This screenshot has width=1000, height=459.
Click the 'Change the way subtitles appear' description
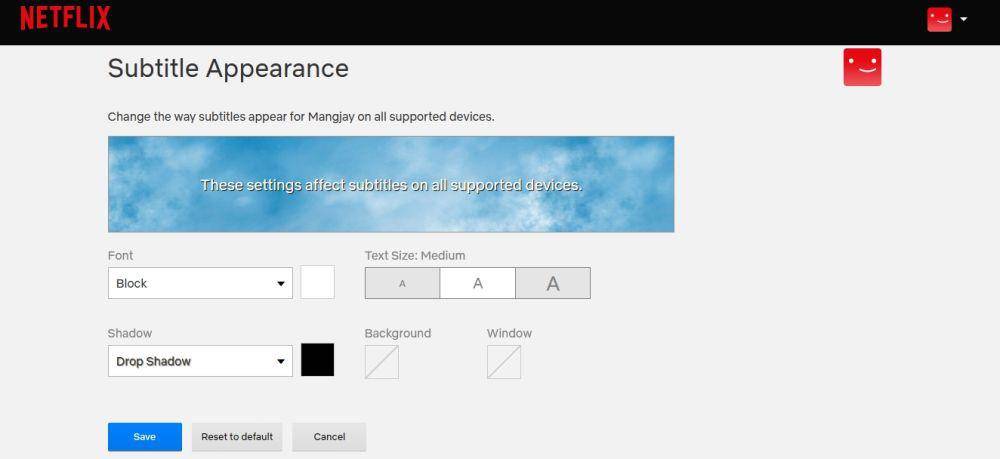coord(301,117)
